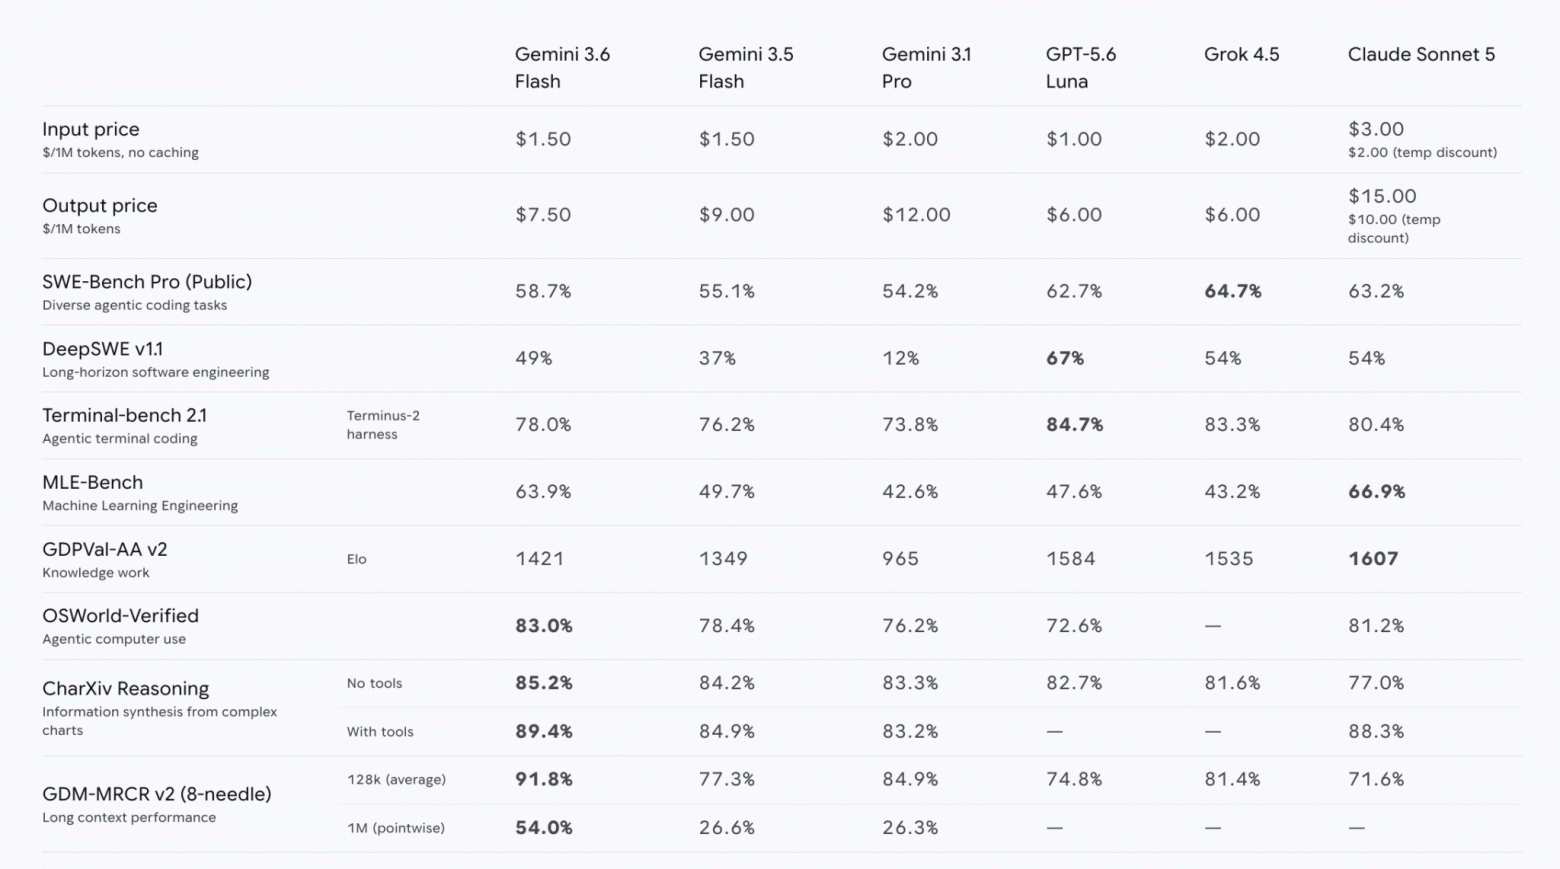Select the bold 54.0% long context score
Viewport: 1560px width, 869px height.
coord(543,827)
